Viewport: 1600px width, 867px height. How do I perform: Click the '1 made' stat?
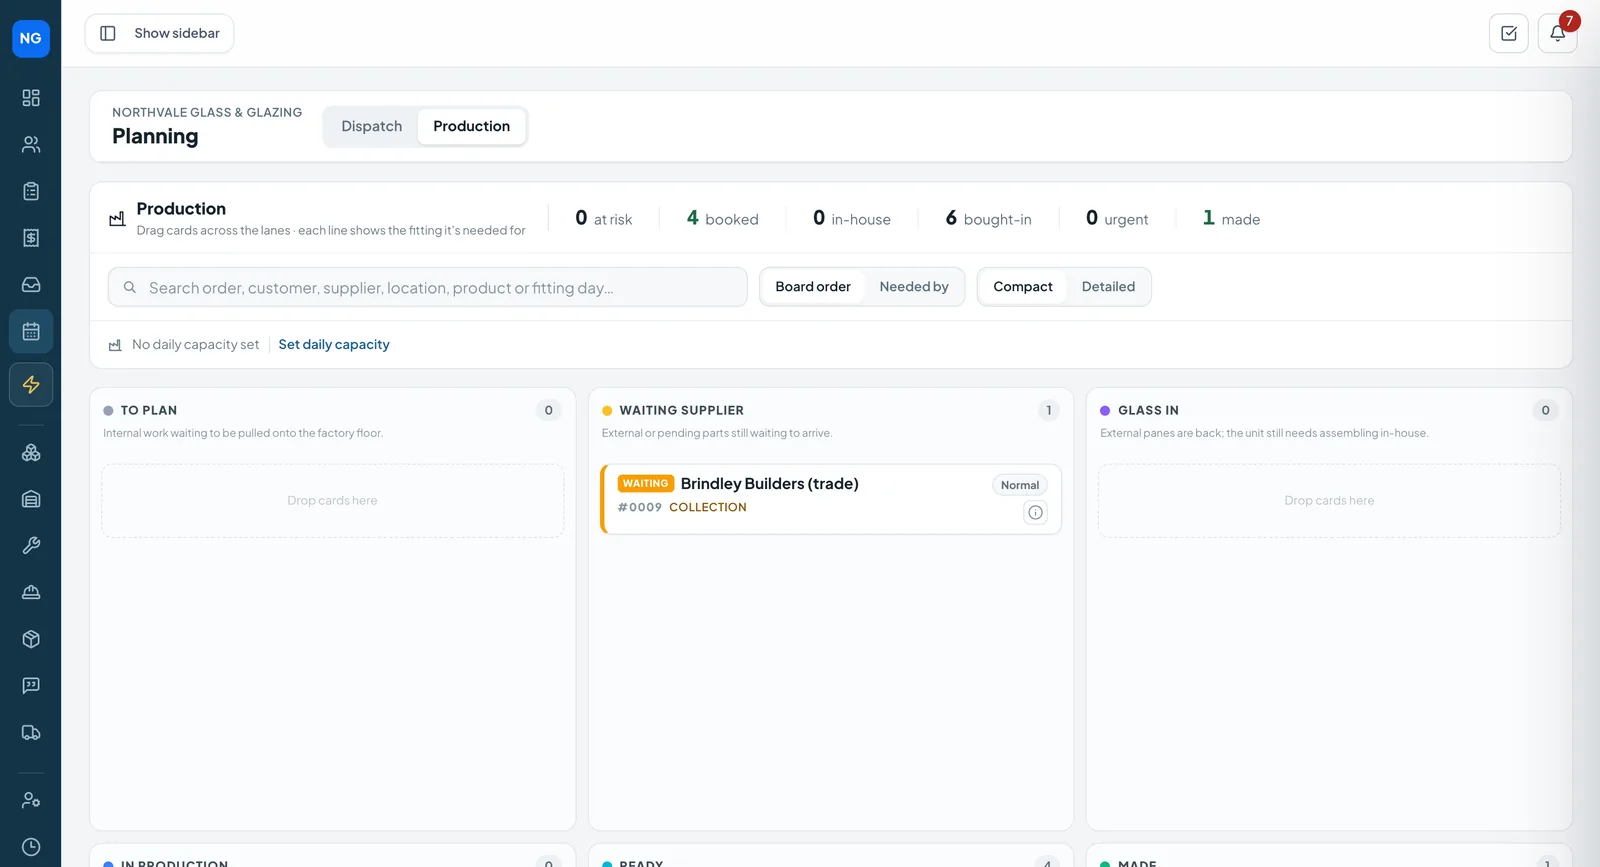point(1231,218)
